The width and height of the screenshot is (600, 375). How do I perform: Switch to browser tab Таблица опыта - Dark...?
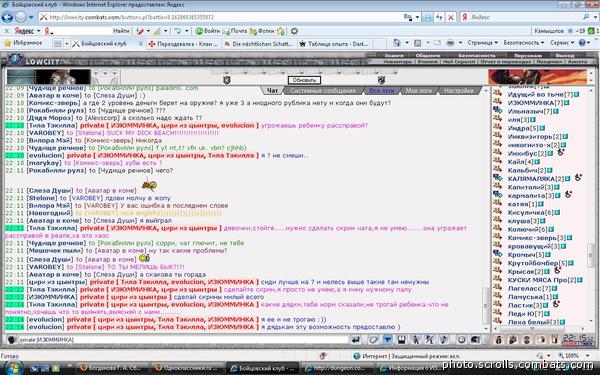(334, 44)
